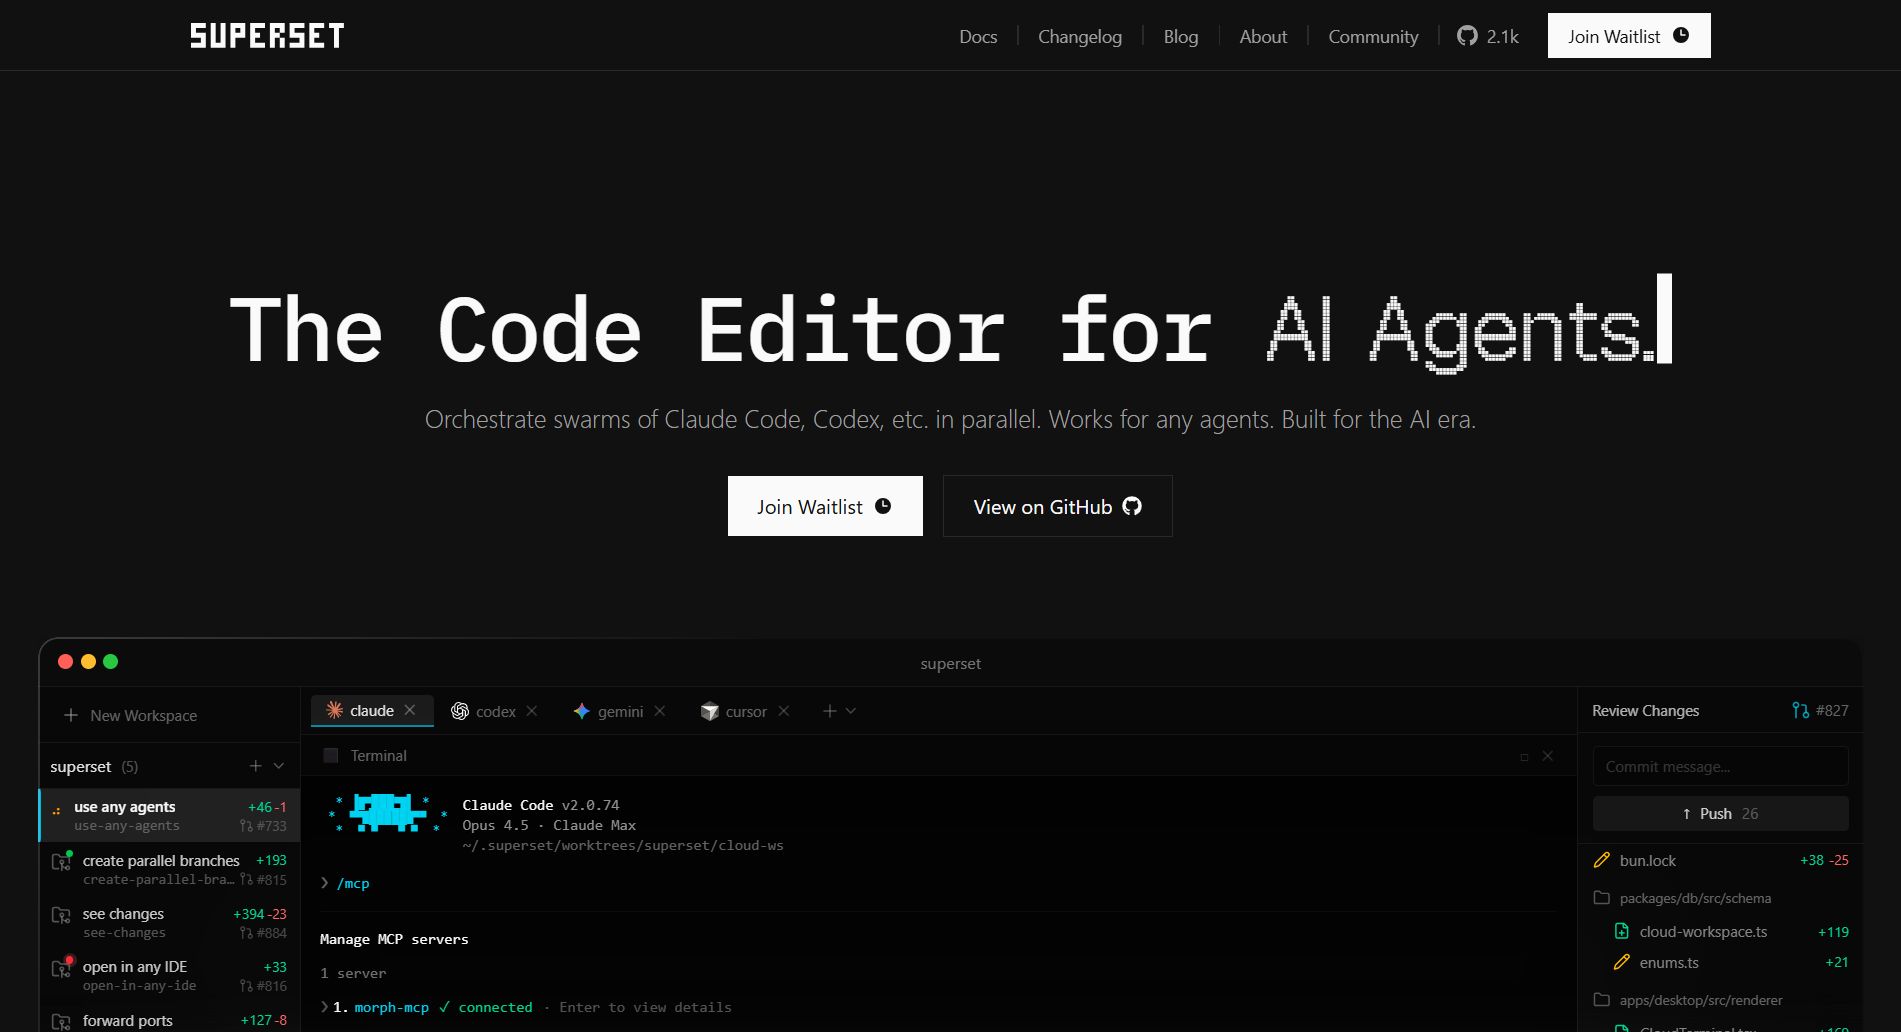This screenshot has height=1032, width=1901.
Task: Open cloud-workspace.ts changed file
Action: coord(1730,931)
